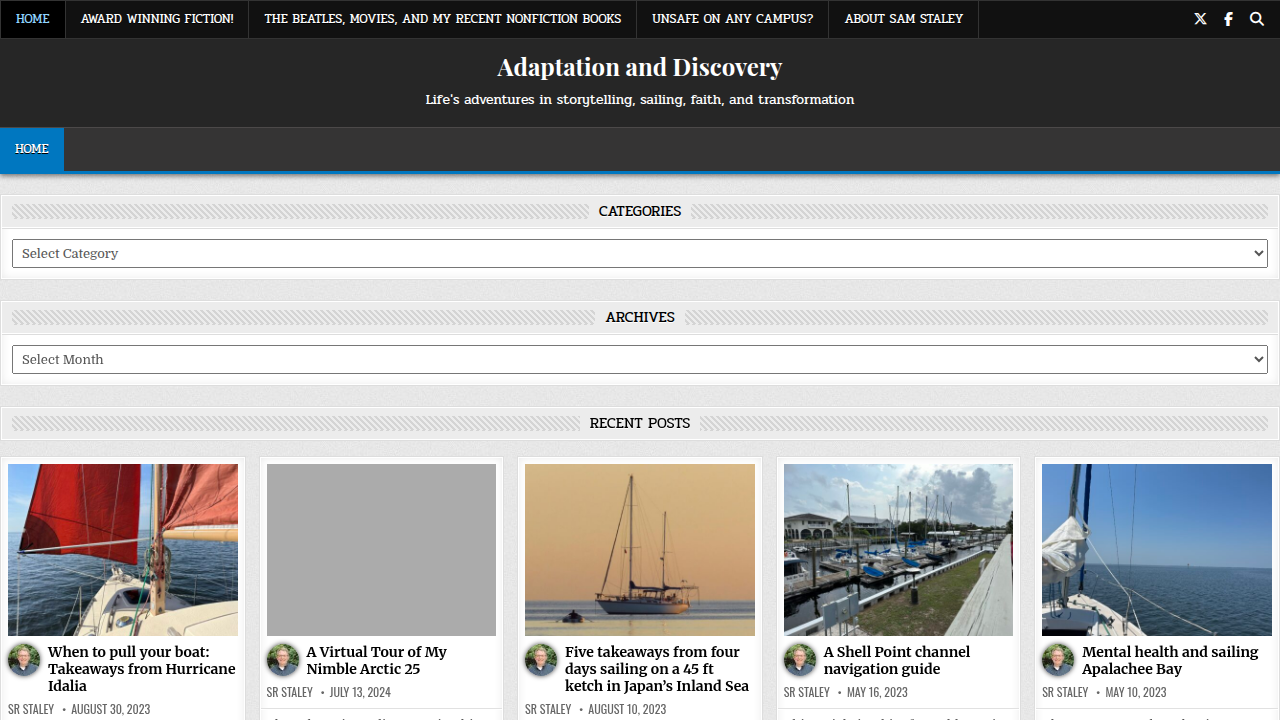Click the date July 13, 2024
The width and height of the screenshot is (1280, 720).
click(x=360, y=692)
